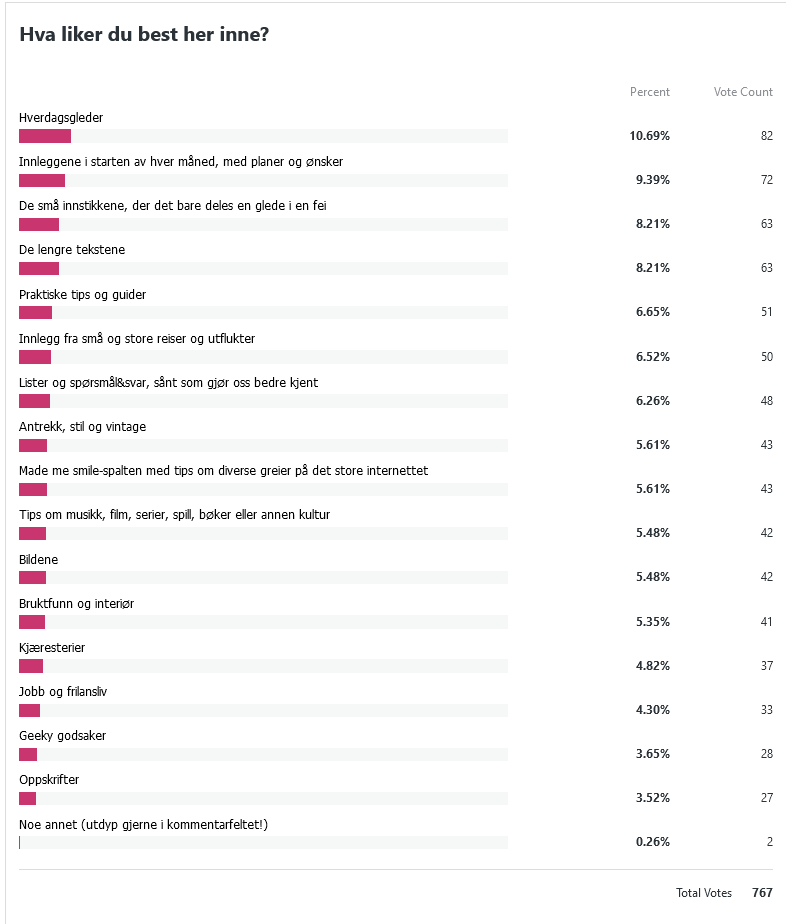The width and height of the screenshot is (786, 924).
Task: Click the pink bar under Bildene
Action: (32, 578)
